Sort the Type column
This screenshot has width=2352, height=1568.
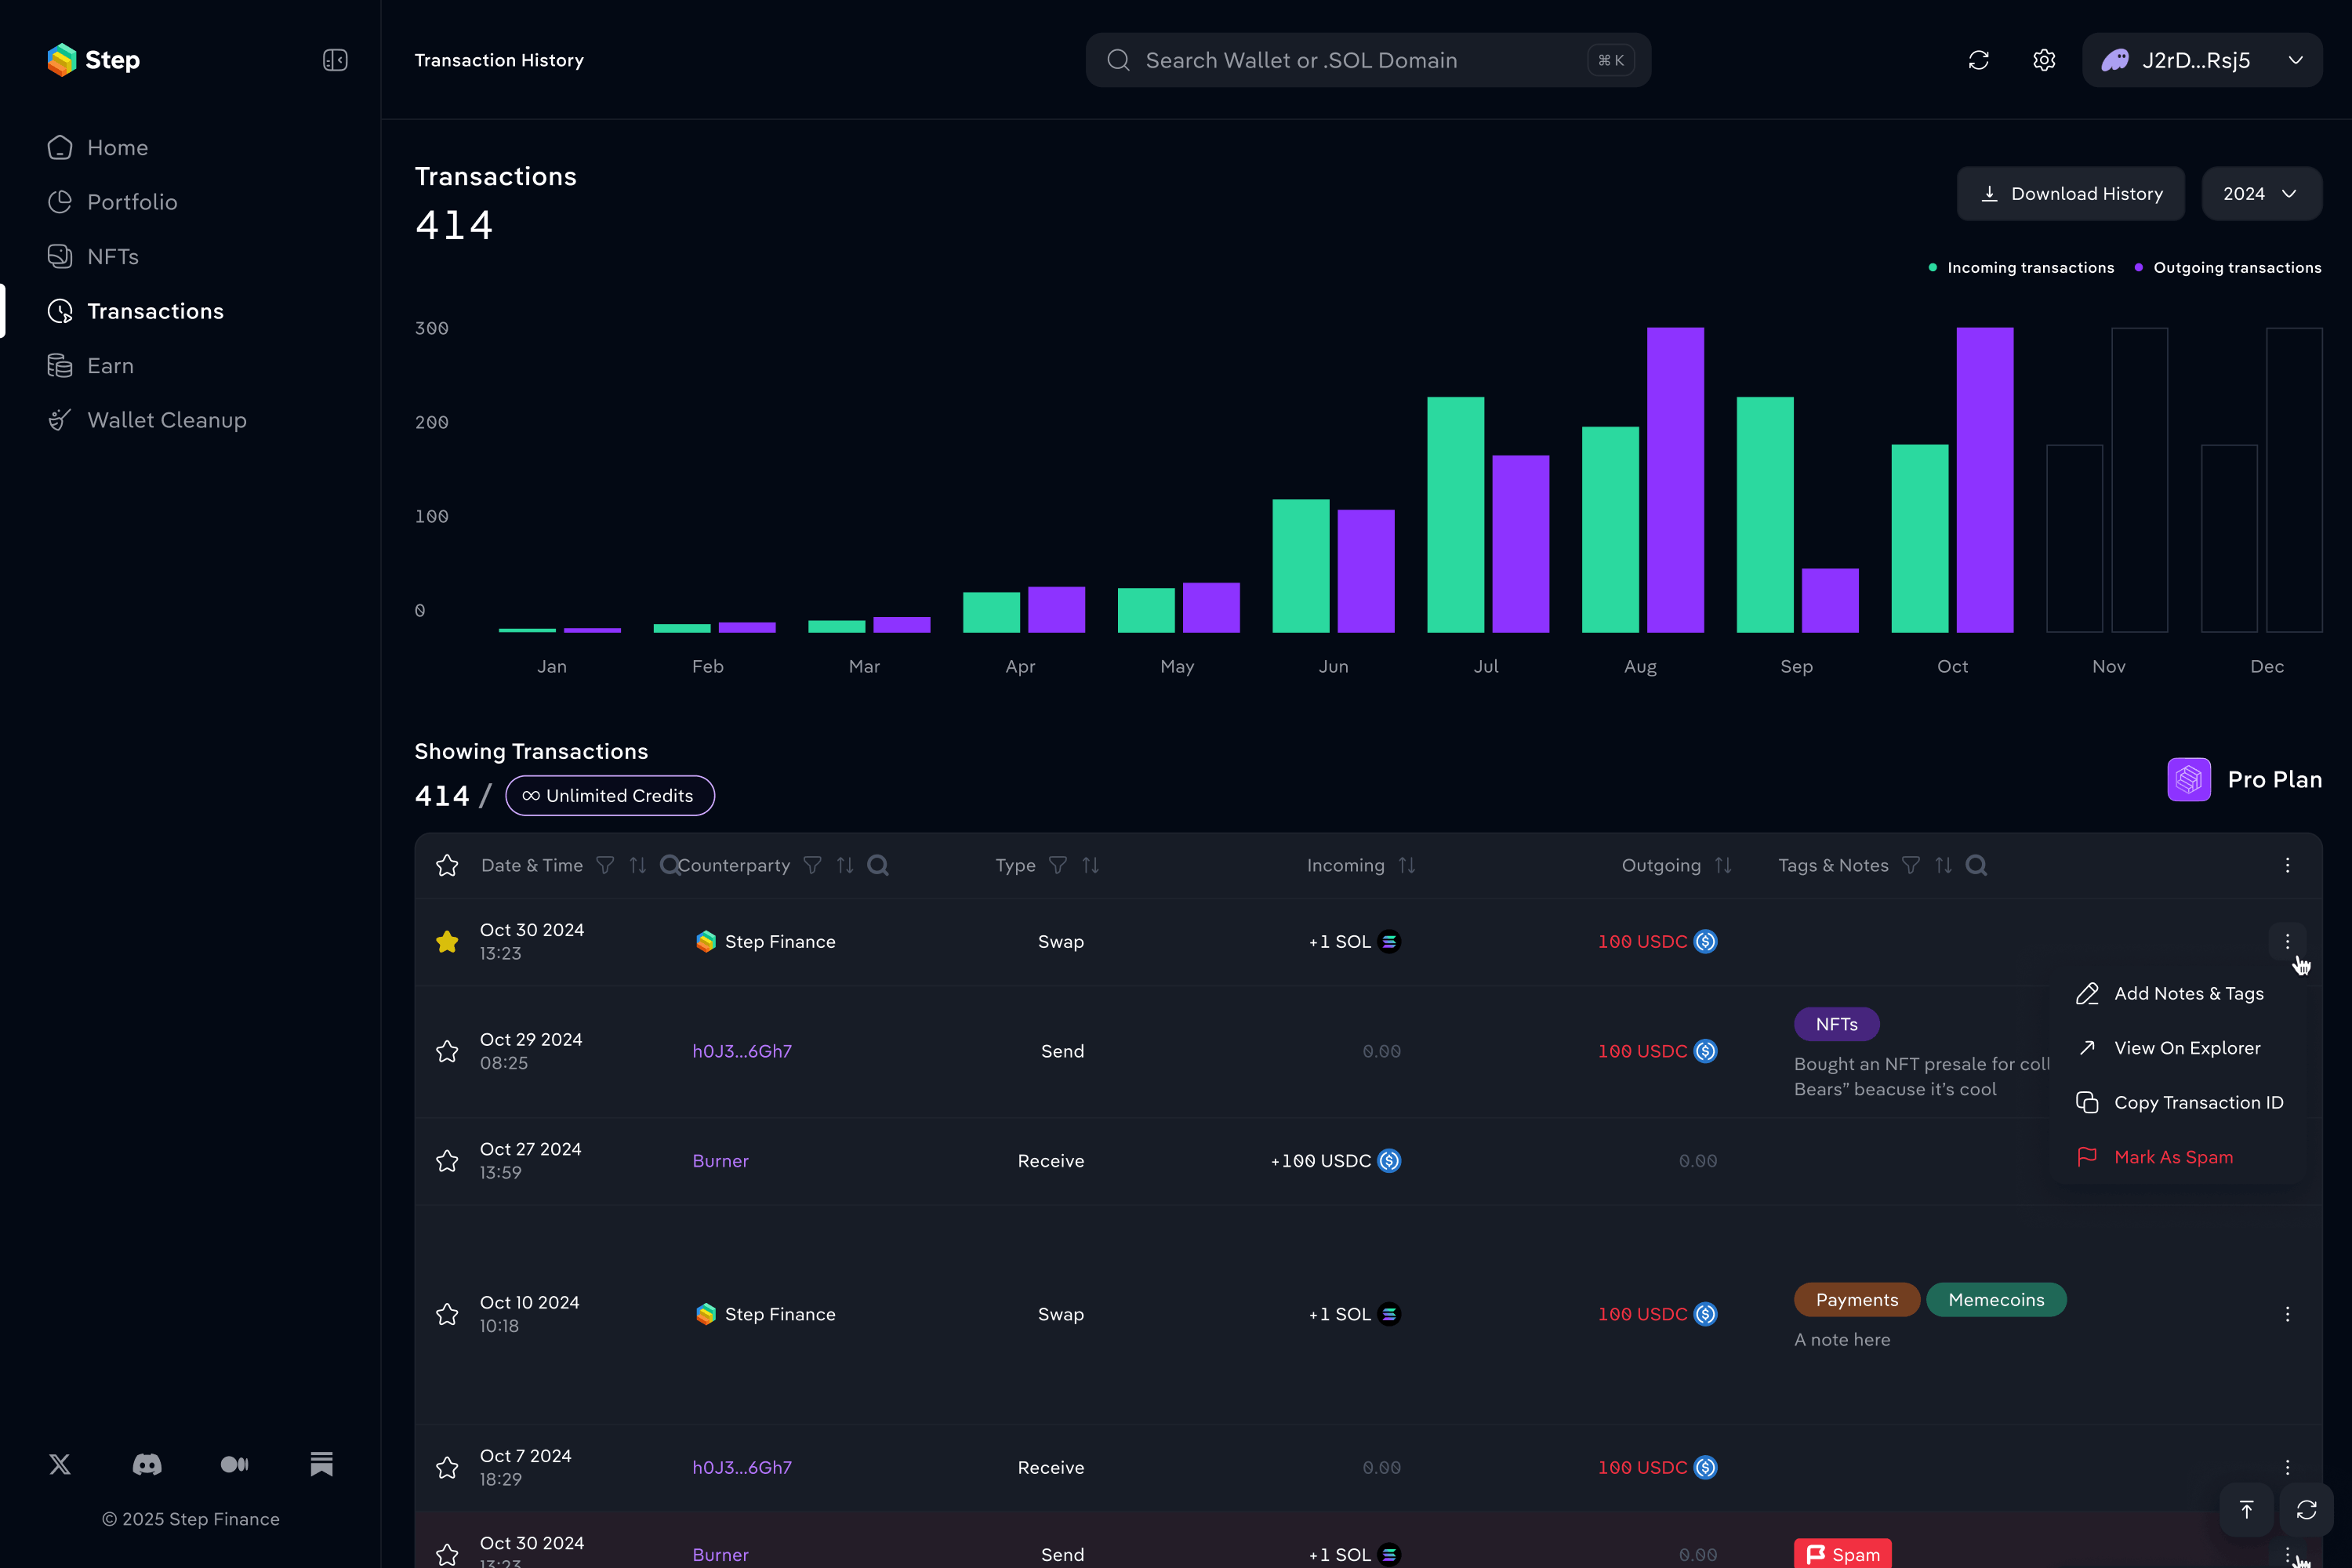click(x=1091, y=865)
